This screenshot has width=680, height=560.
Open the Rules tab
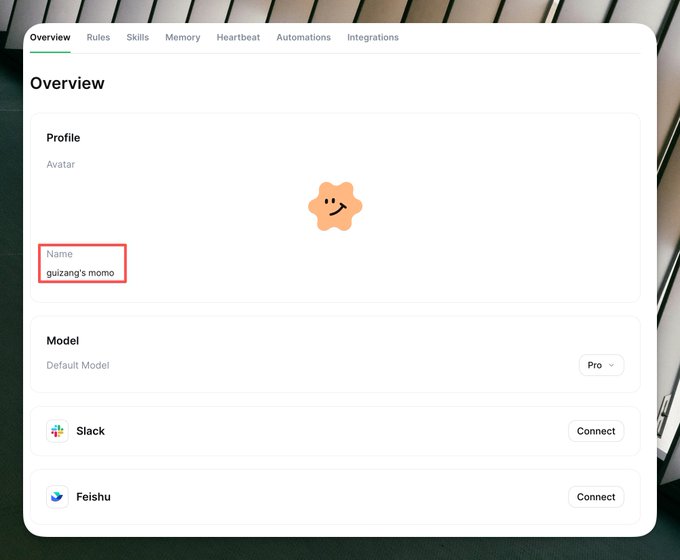pyautogui.click(x=98, y=37)
